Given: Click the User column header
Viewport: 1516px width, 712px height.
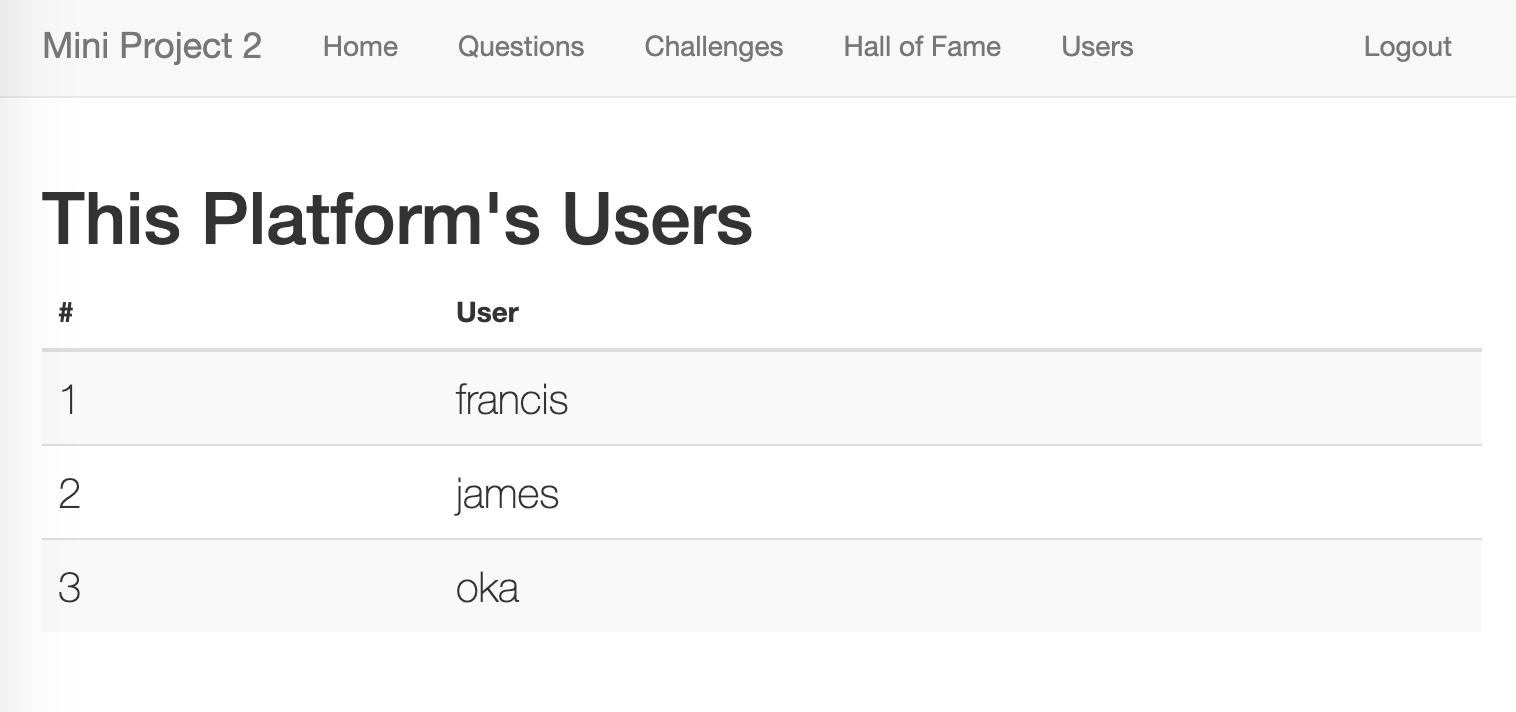Looking at the screenshot, I should 487,313.
